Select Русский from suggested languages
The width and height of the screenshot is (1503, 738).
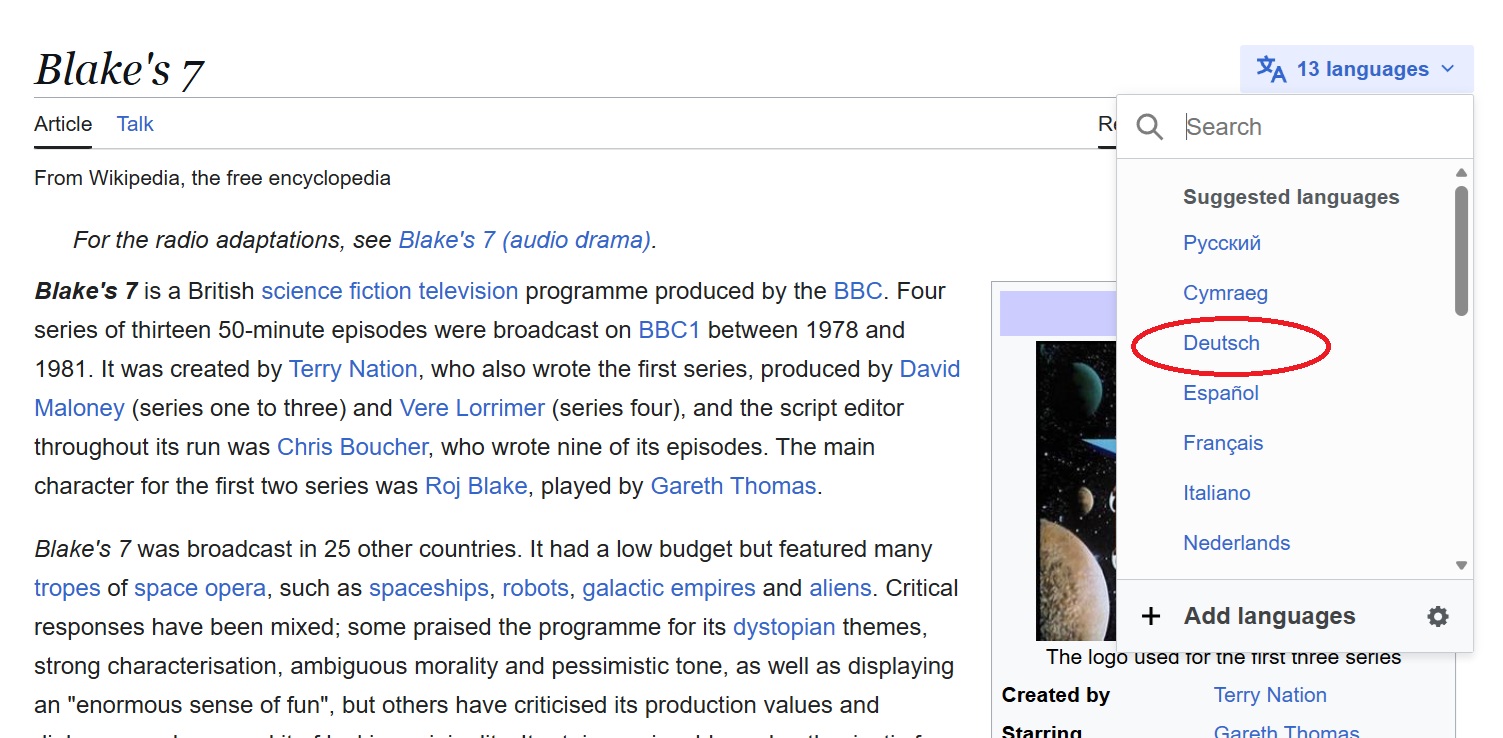1222,243
